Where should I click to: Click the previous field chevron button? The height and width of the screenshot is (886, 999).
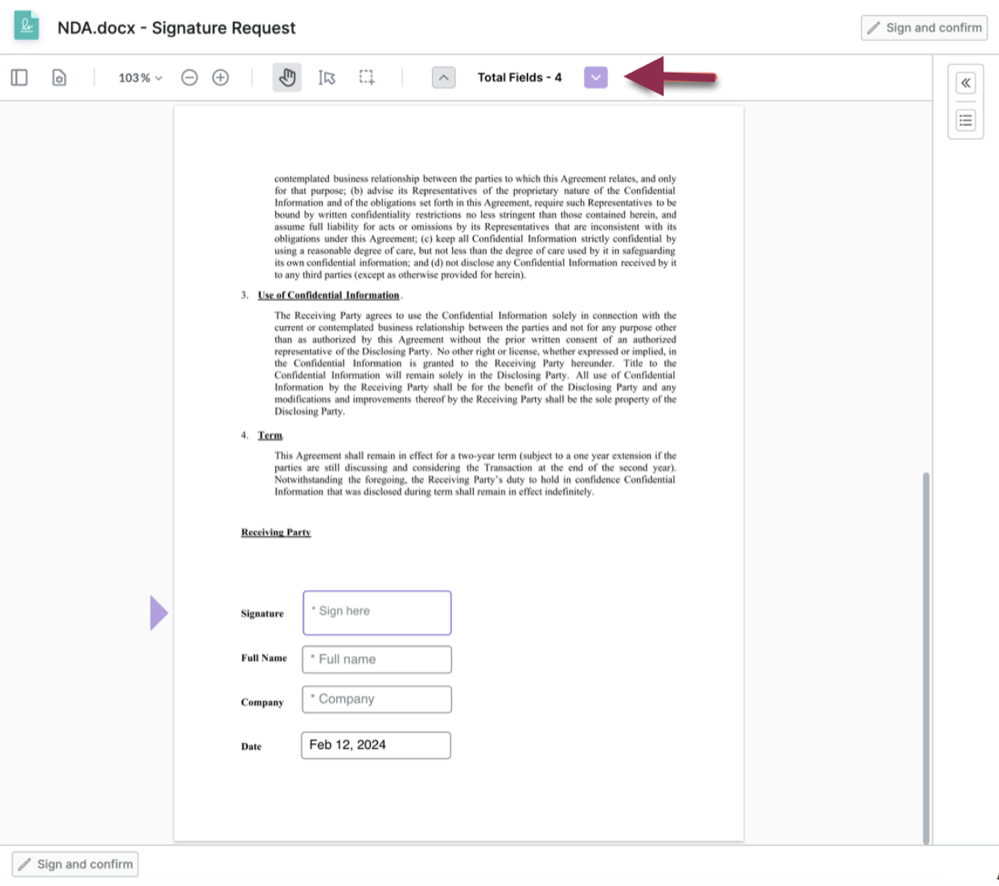coord(443,76)
